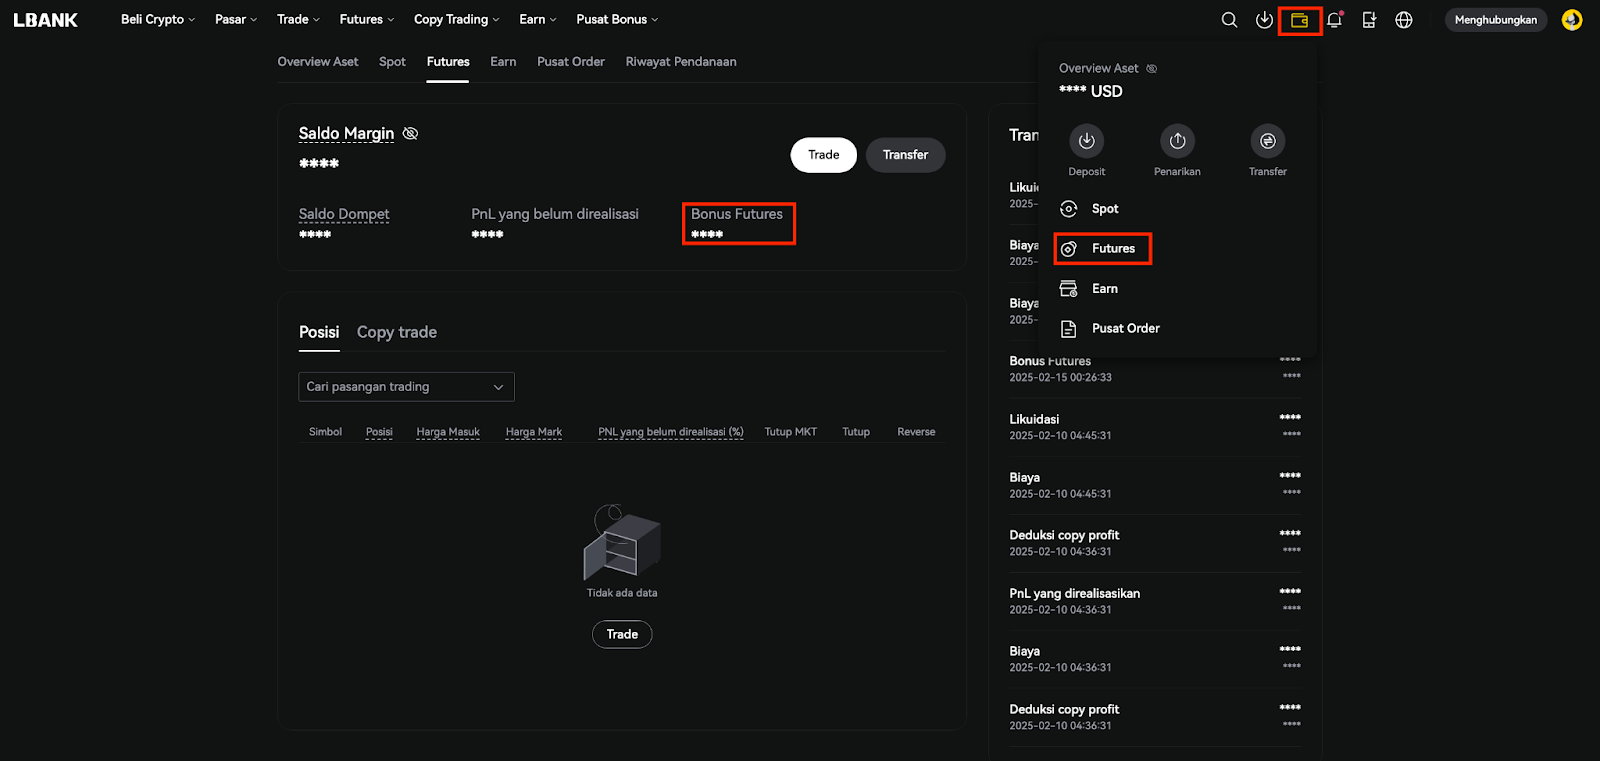The height and width of the screenshot is (761, 1600).
Task: Expand the Pusat Bonus menu
Action: click(616, 20)
